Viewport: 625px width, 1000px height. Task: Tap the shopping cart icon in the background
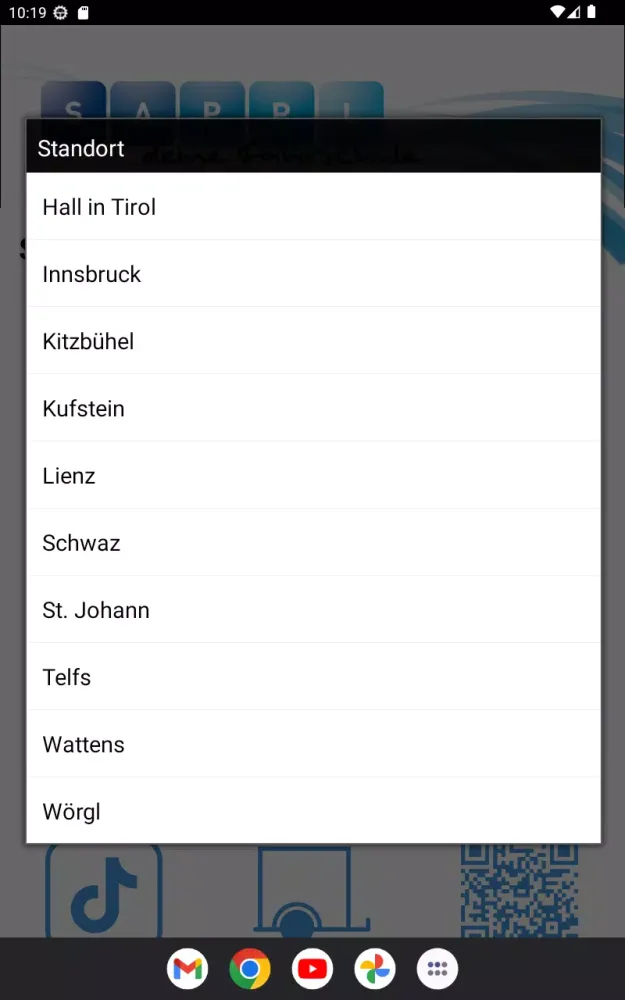click(x=300, y=900)
